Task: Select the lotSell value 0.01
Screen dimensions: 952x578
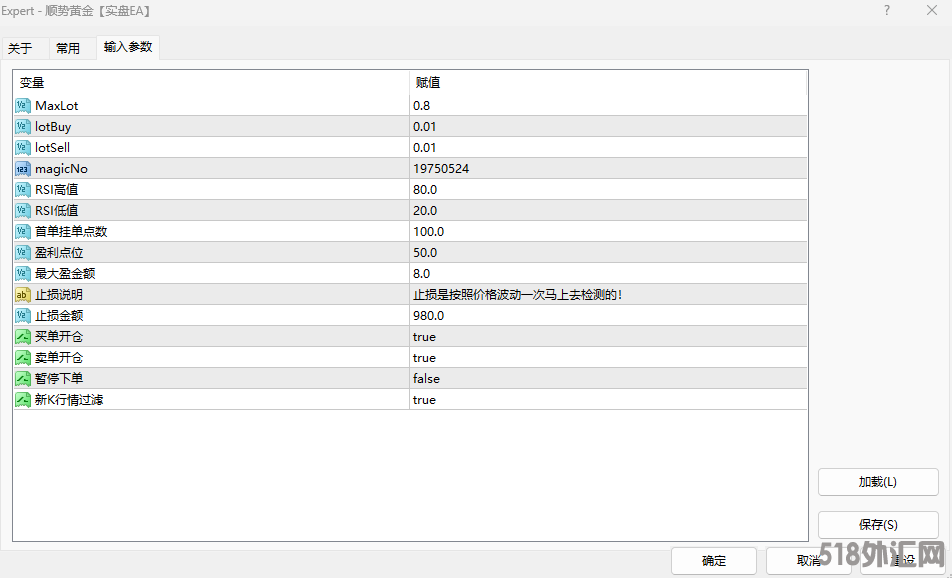Action: 424,148
